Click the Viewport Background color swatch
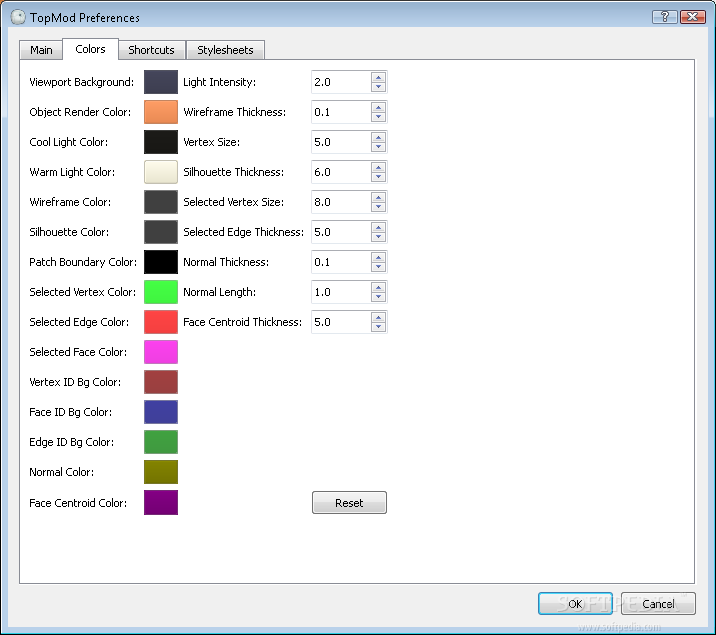This screenshot has width=716, height=635. (161, 82)
